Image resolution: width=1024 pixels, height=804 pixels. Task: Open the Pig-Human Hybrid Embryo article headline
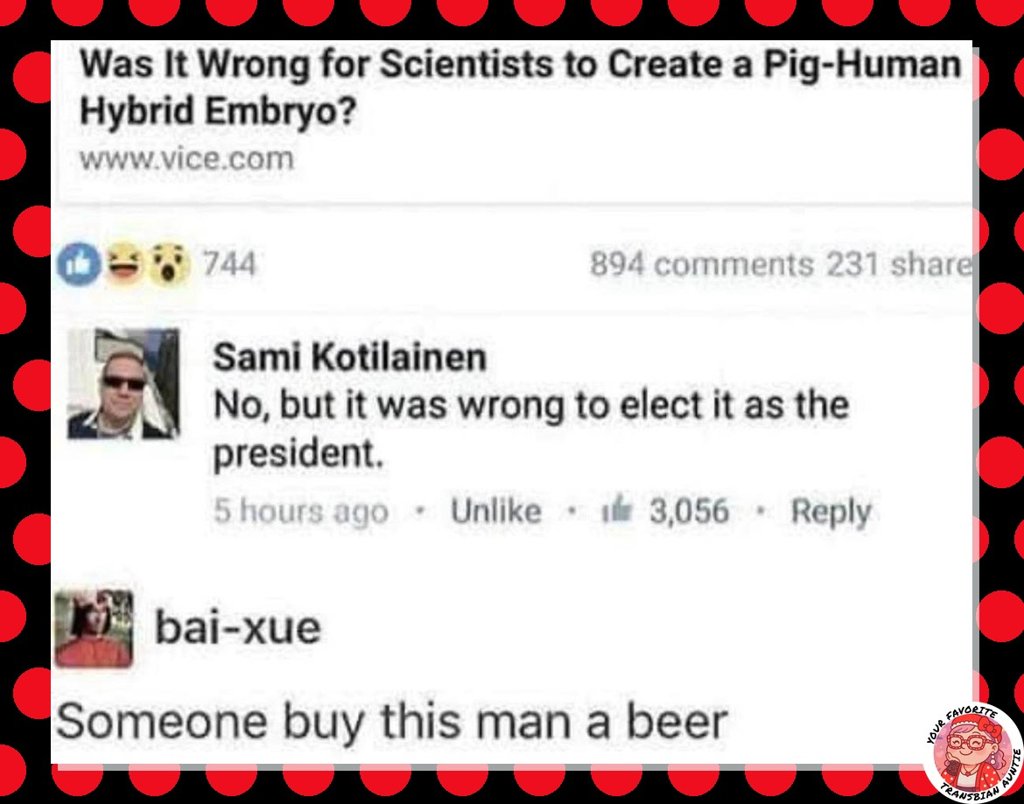[x=520, y=88]
